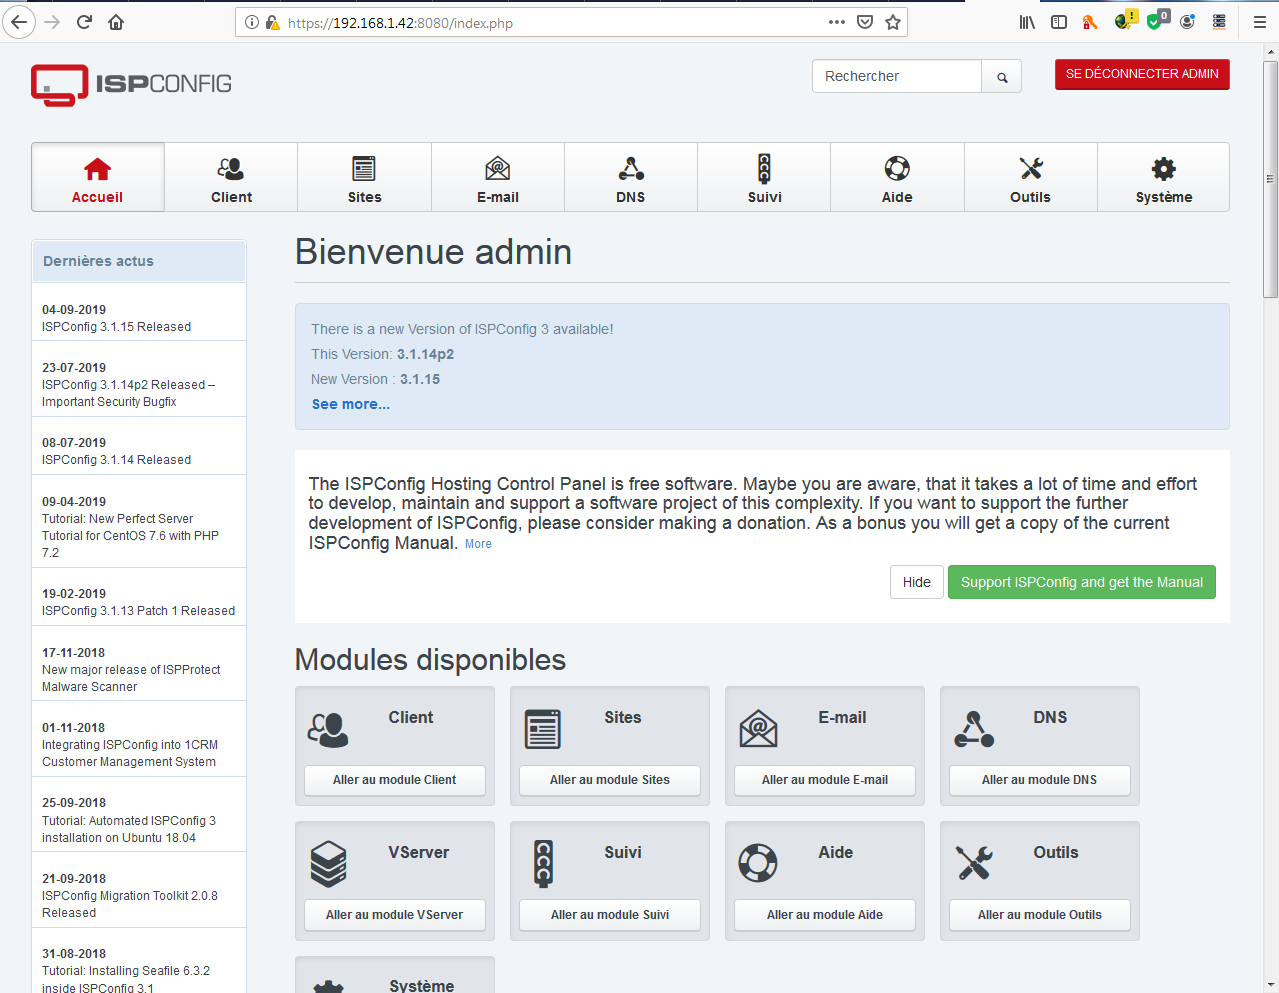The image size is (1279, 993).
Task: Open the Système tab
Action: coord(1164,177)
